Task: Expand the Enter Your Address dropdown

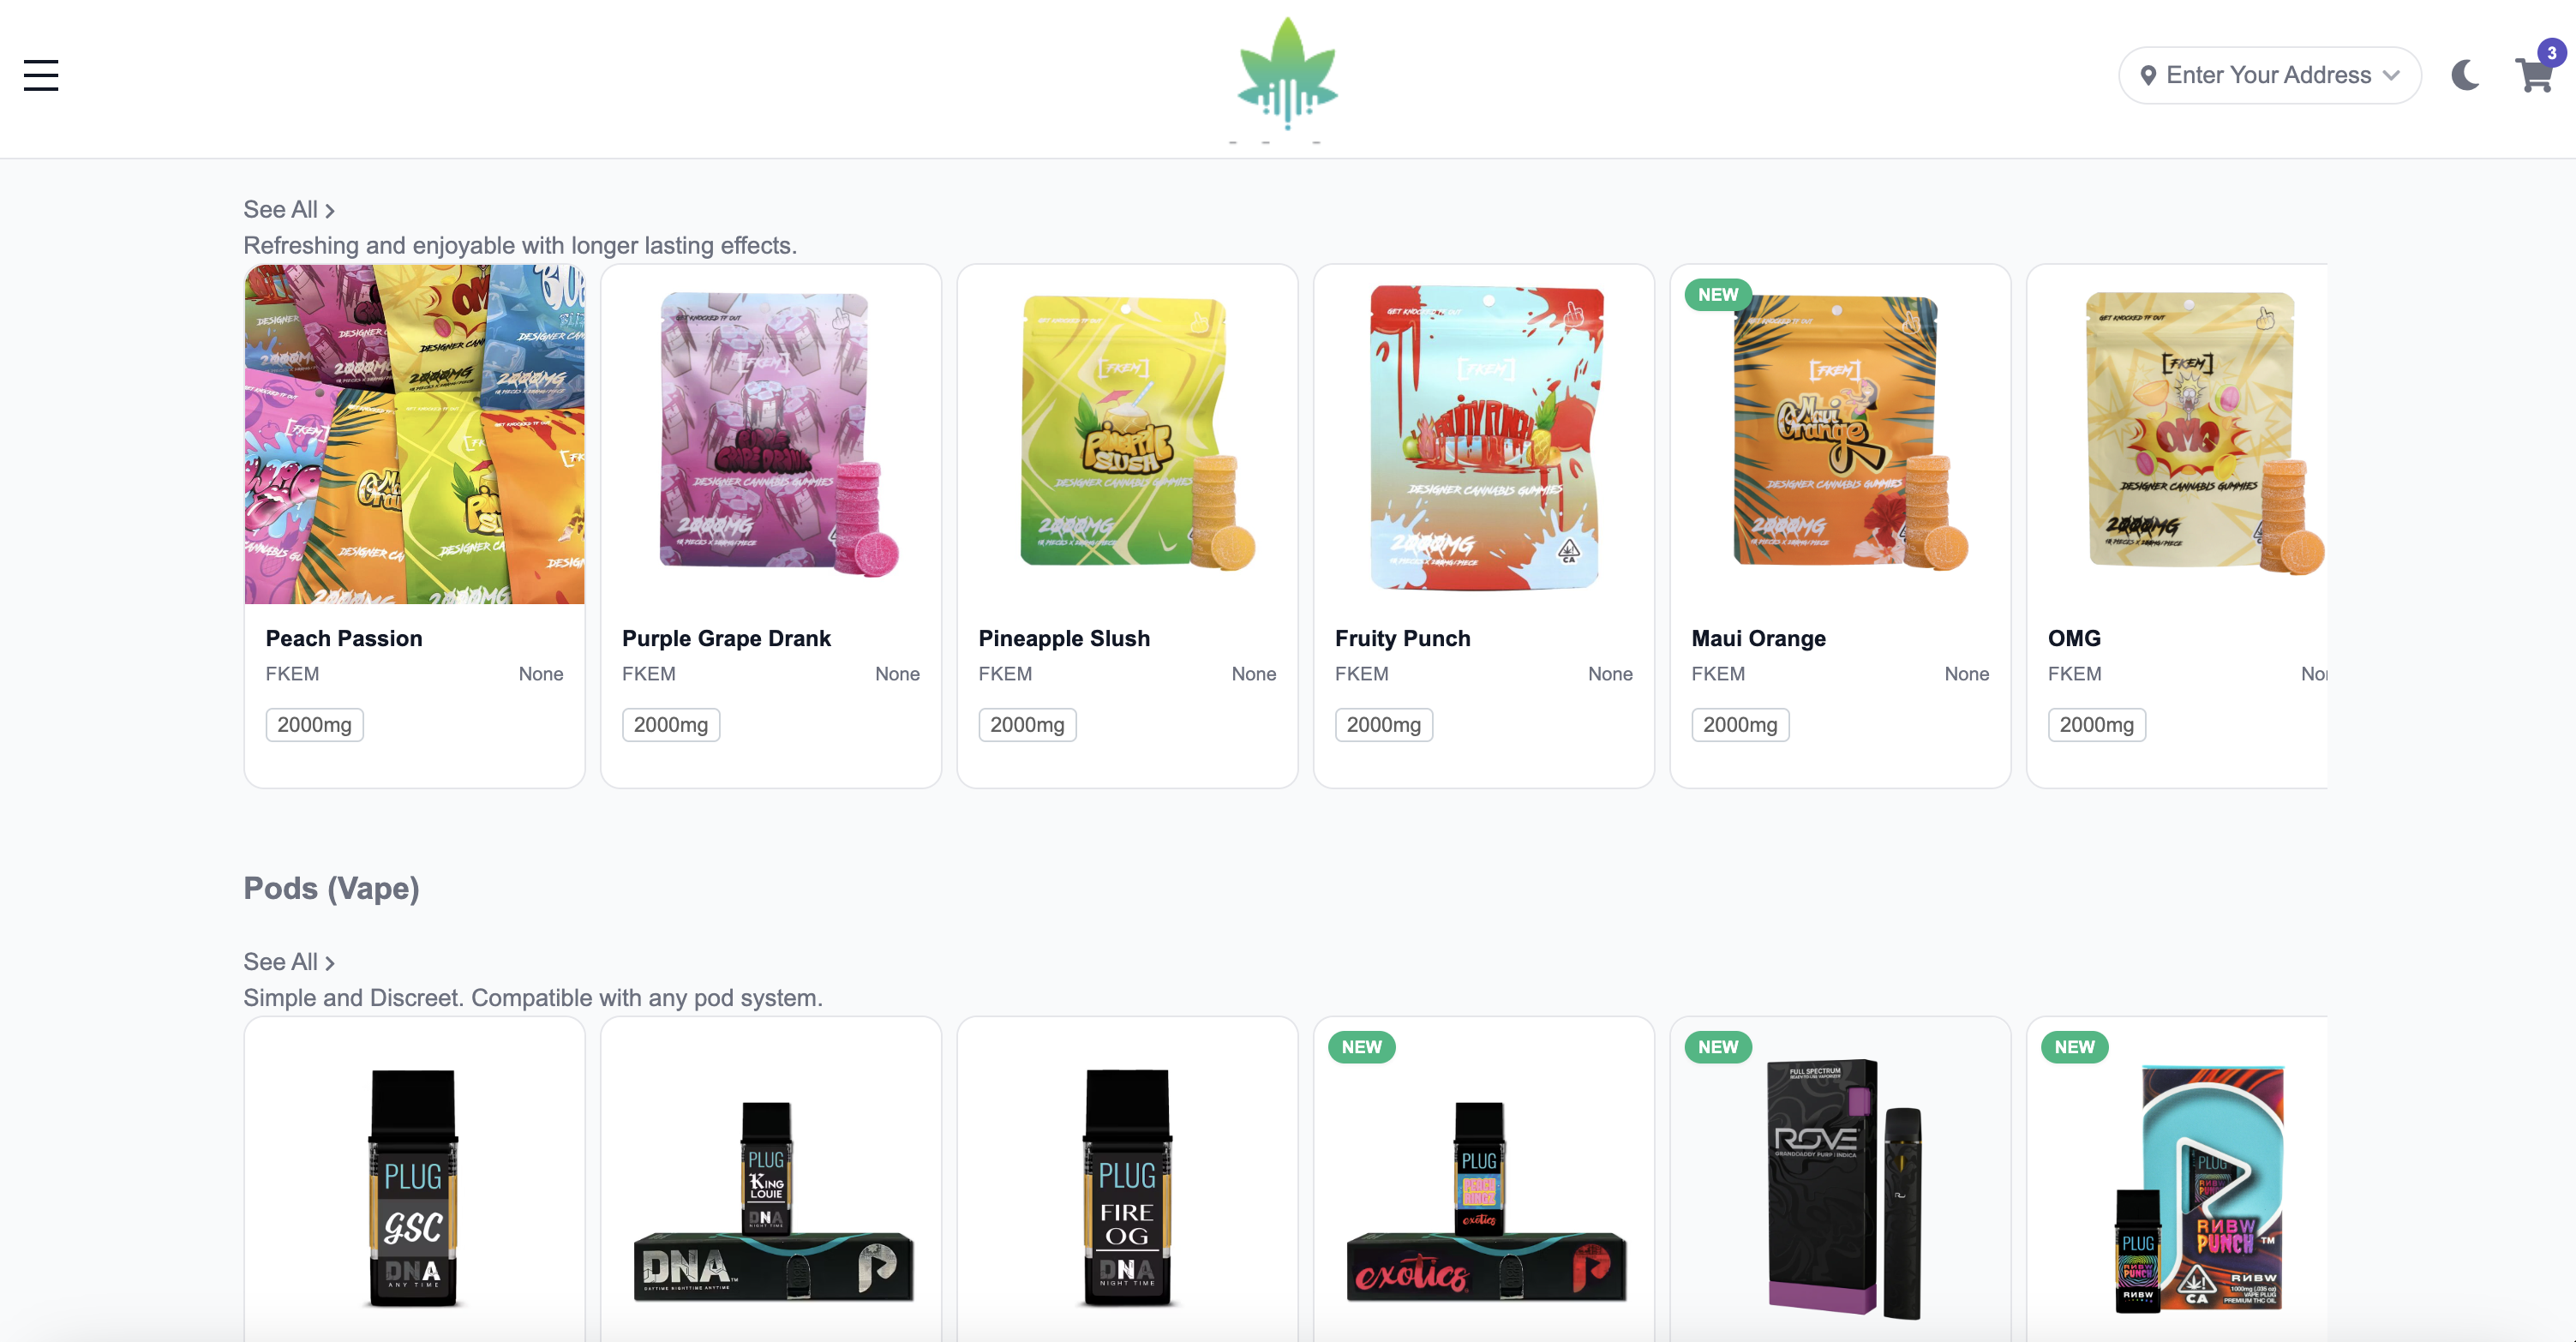Action: [2269, 75]
